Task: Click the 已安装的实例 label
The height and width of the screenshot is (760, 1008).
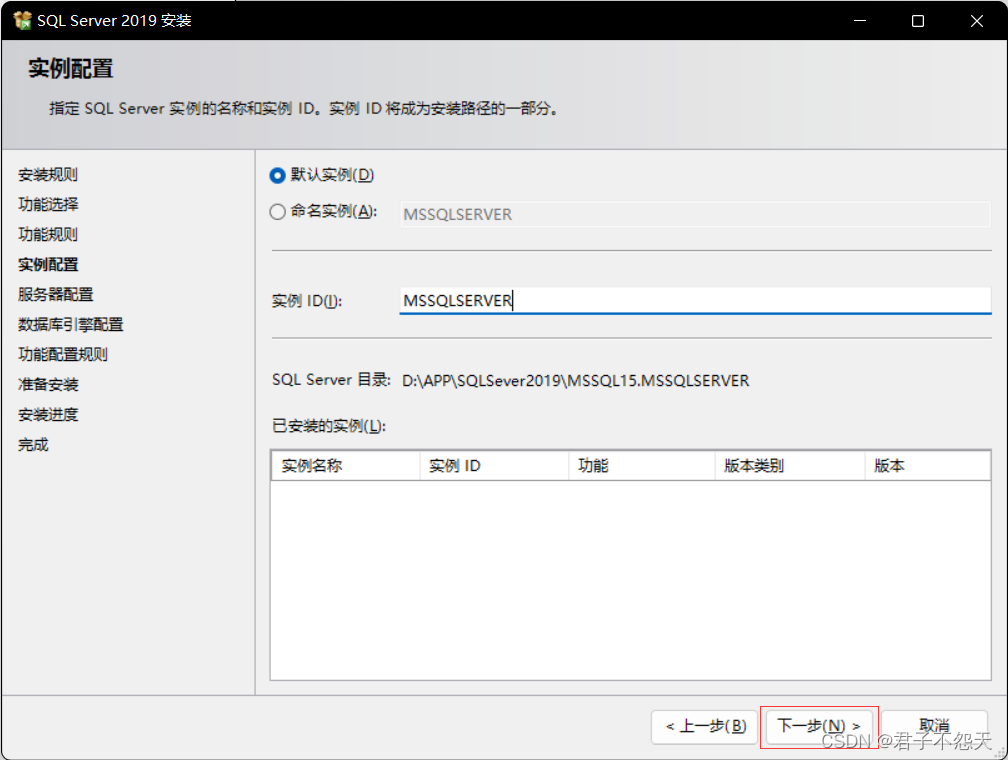Action: pyautogui.click(x=328, y=426)
